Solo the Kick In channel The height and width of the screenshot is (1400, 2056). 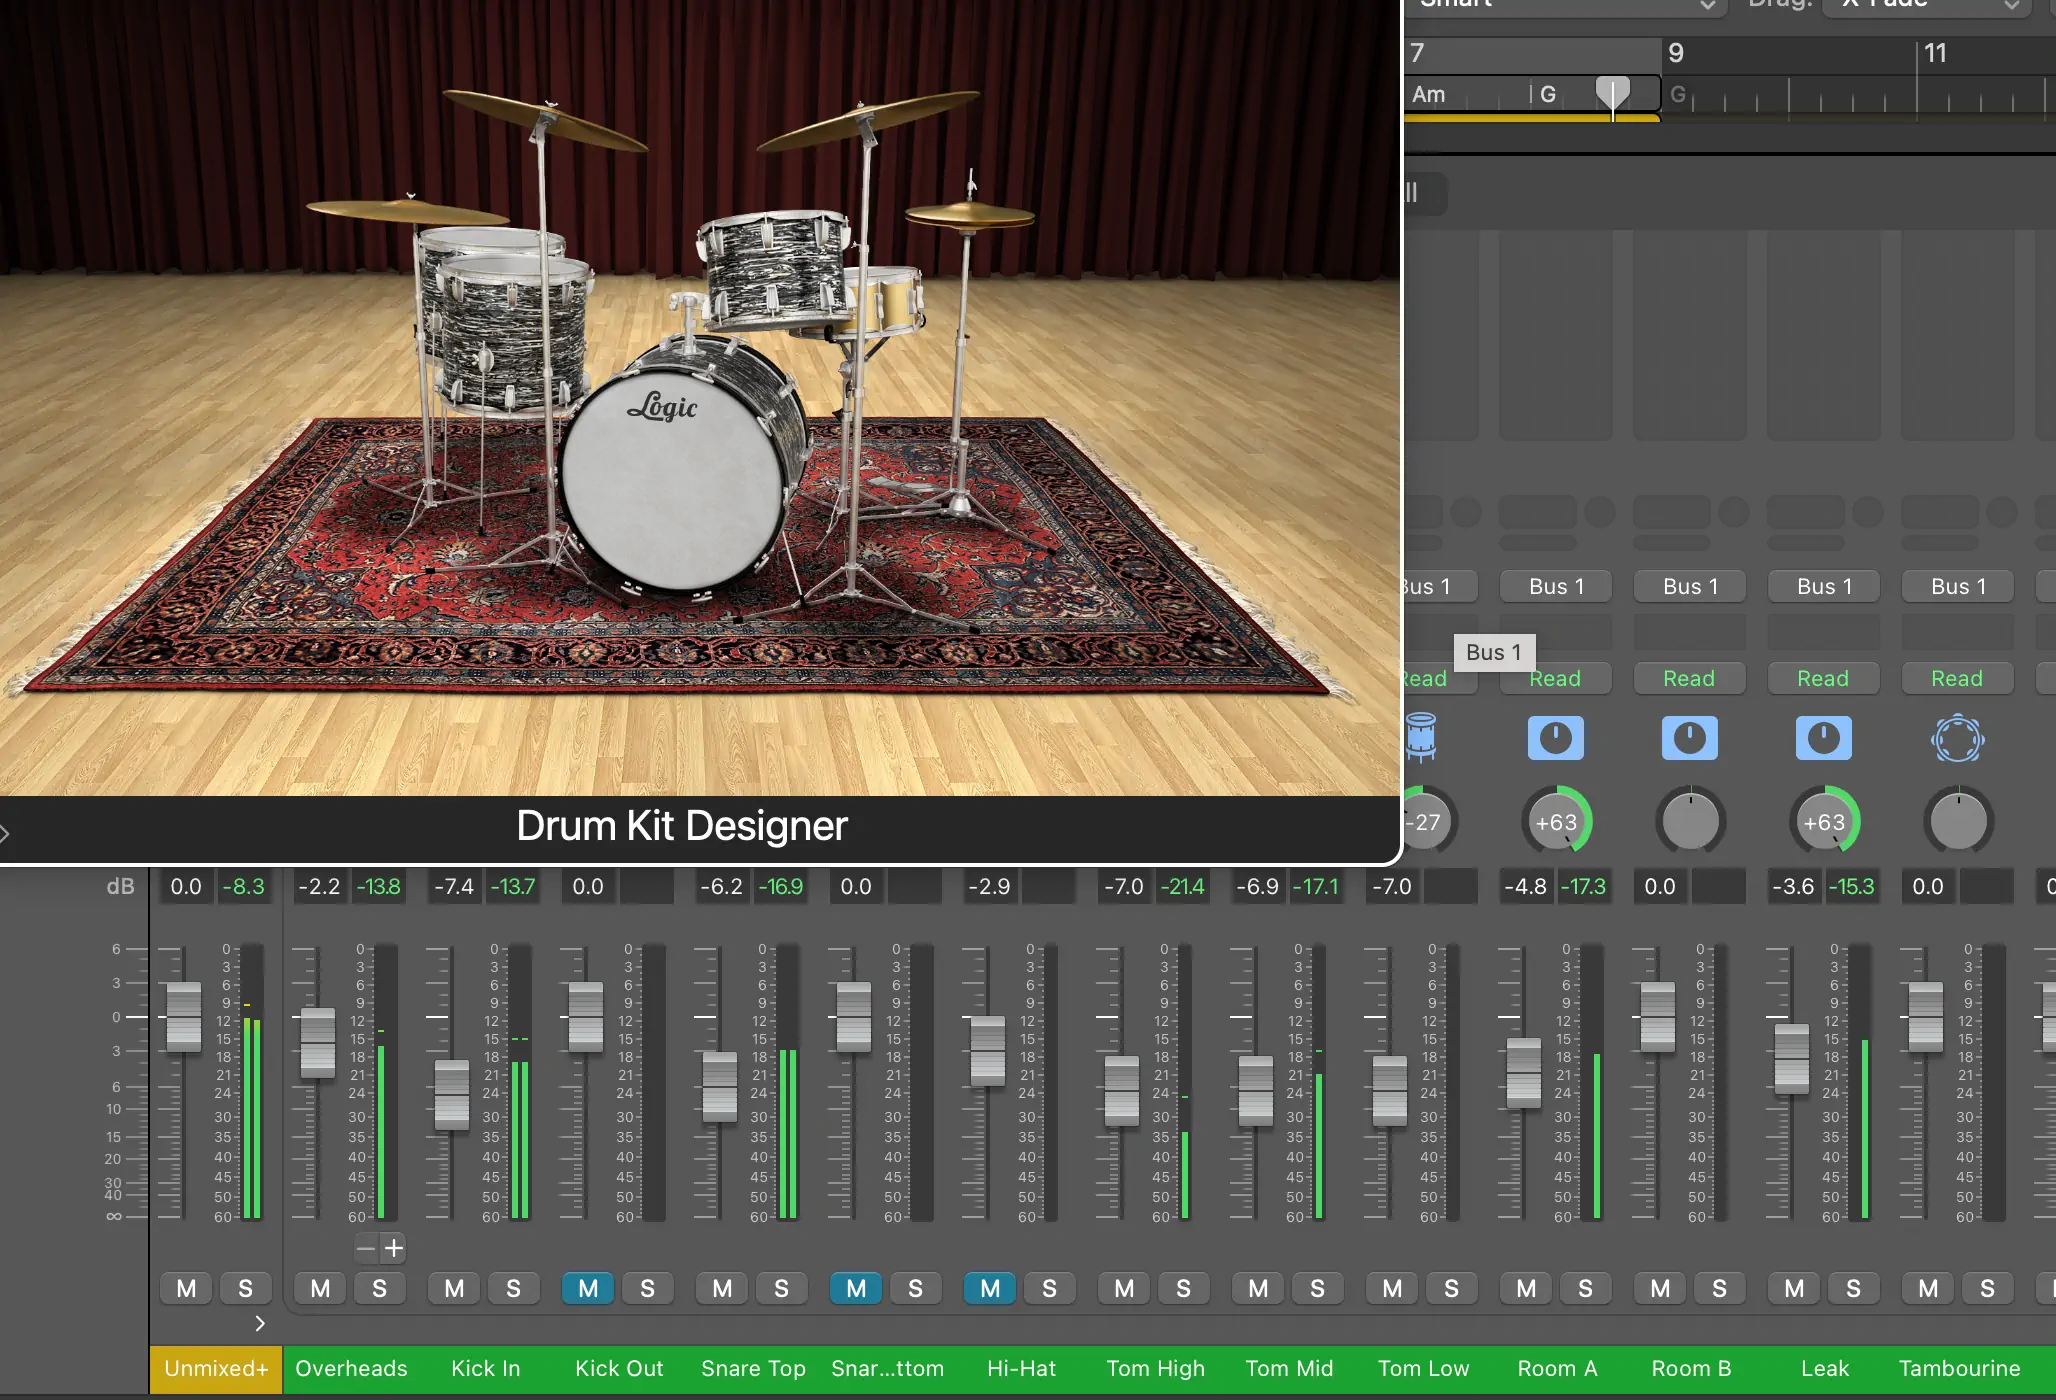click(x=513, y=1288)
